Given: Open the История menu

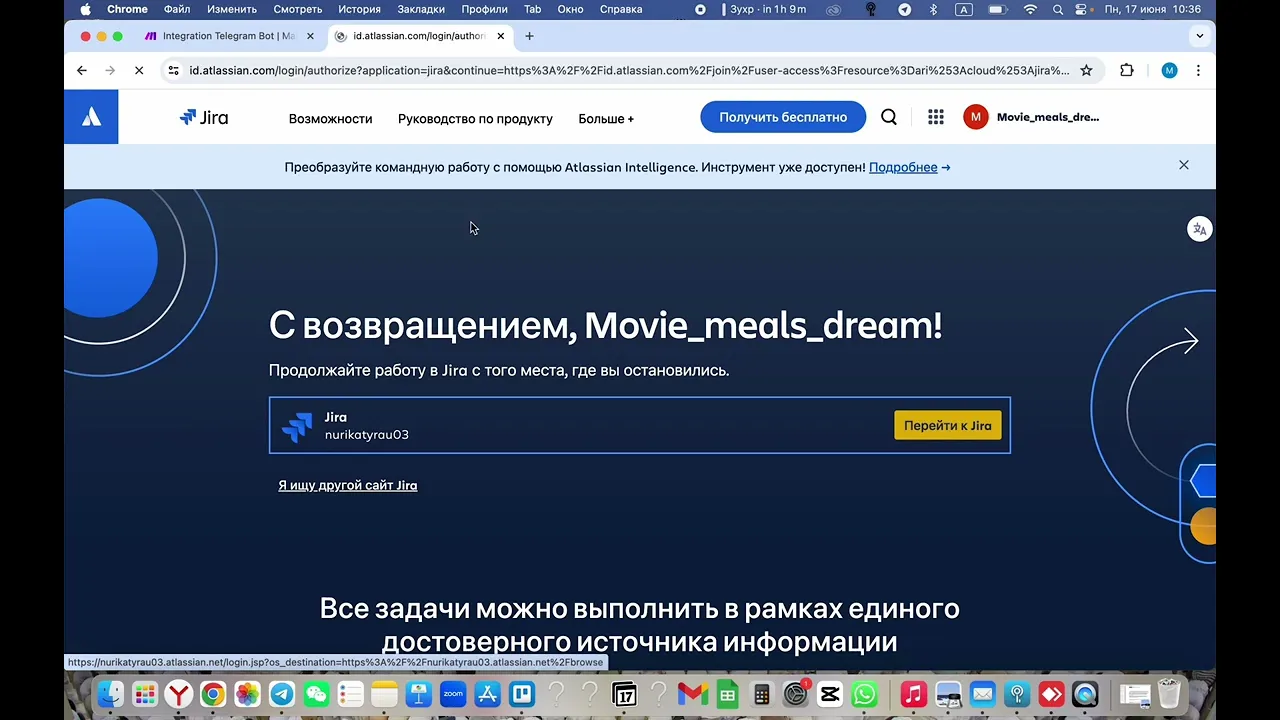Looking at the screenshot, I should tap(359, 9).
